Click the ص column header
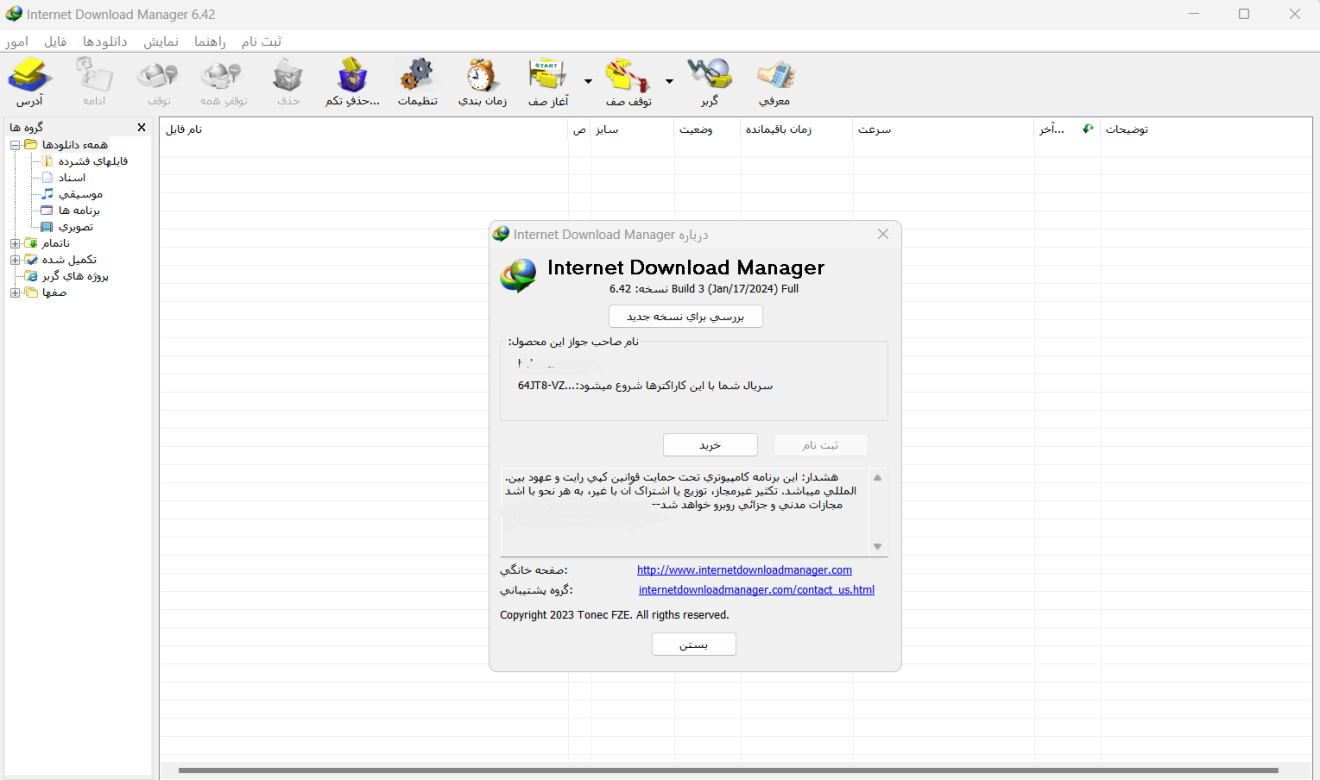 coord(580,129)
